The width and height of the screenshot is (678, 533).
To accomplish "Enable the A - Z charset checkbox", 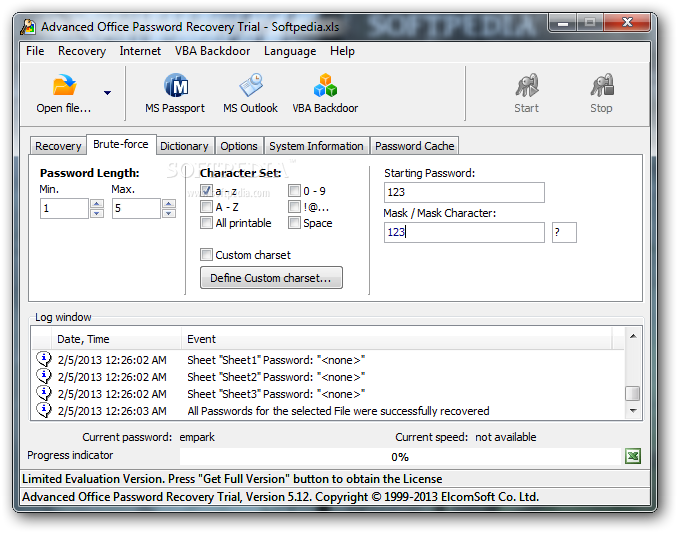I will [207, 207].
